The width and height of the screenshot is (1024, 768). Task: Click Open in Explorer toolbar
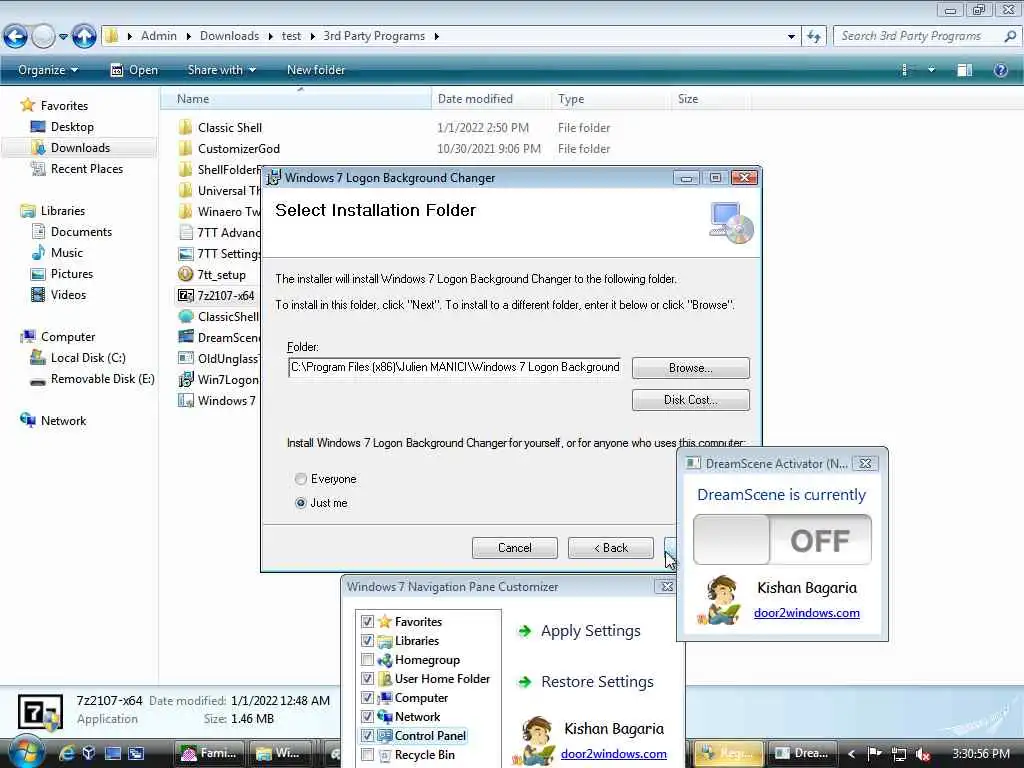pyautogui.click(x=134, y=70)
